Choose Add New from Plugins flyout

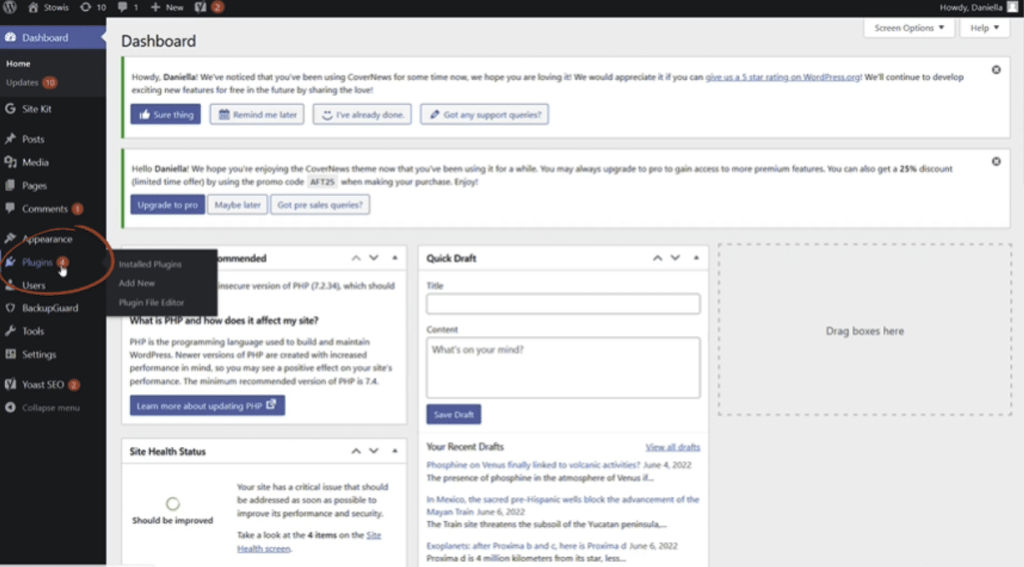click(x=136, y=283)
